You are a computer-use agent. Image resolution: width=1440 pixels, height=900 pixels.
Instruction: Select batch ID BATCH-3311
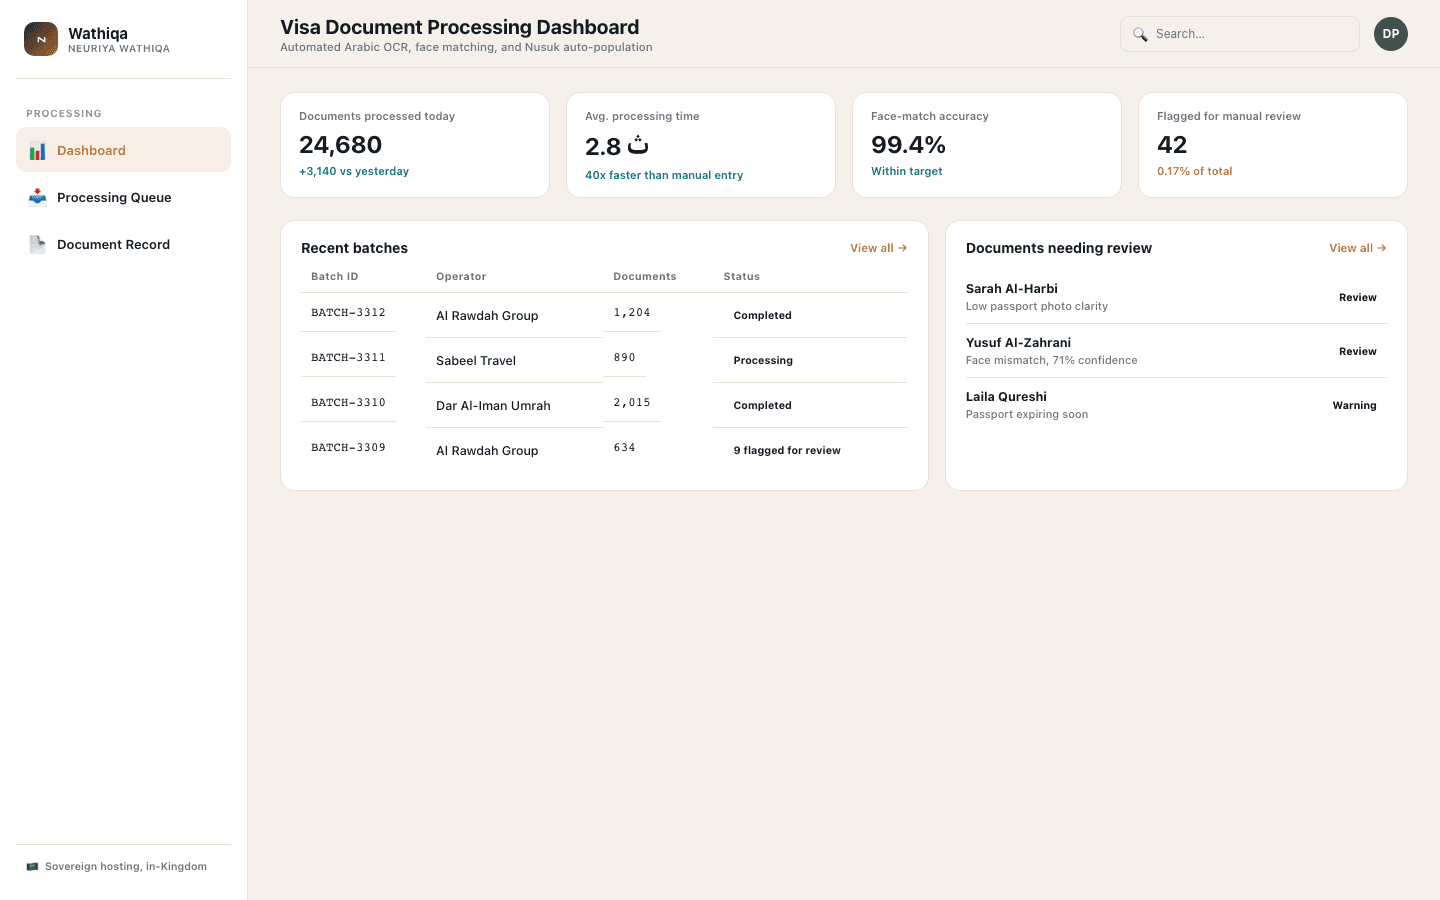click(348, 358)
